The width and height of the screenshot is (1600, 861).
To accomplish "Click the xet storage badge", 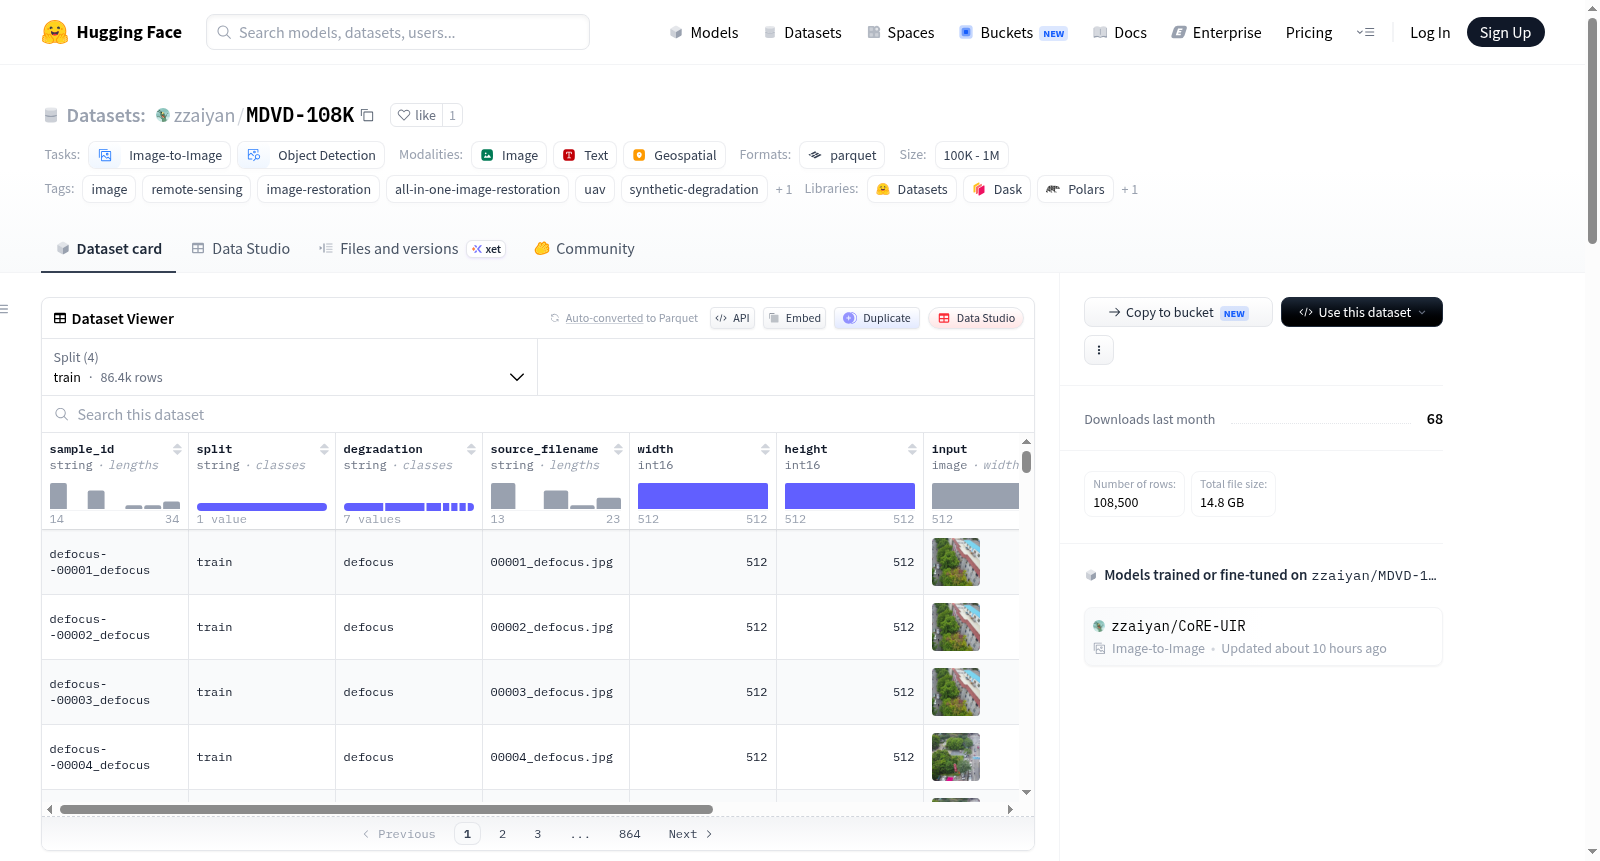I will tap(487, 249).
